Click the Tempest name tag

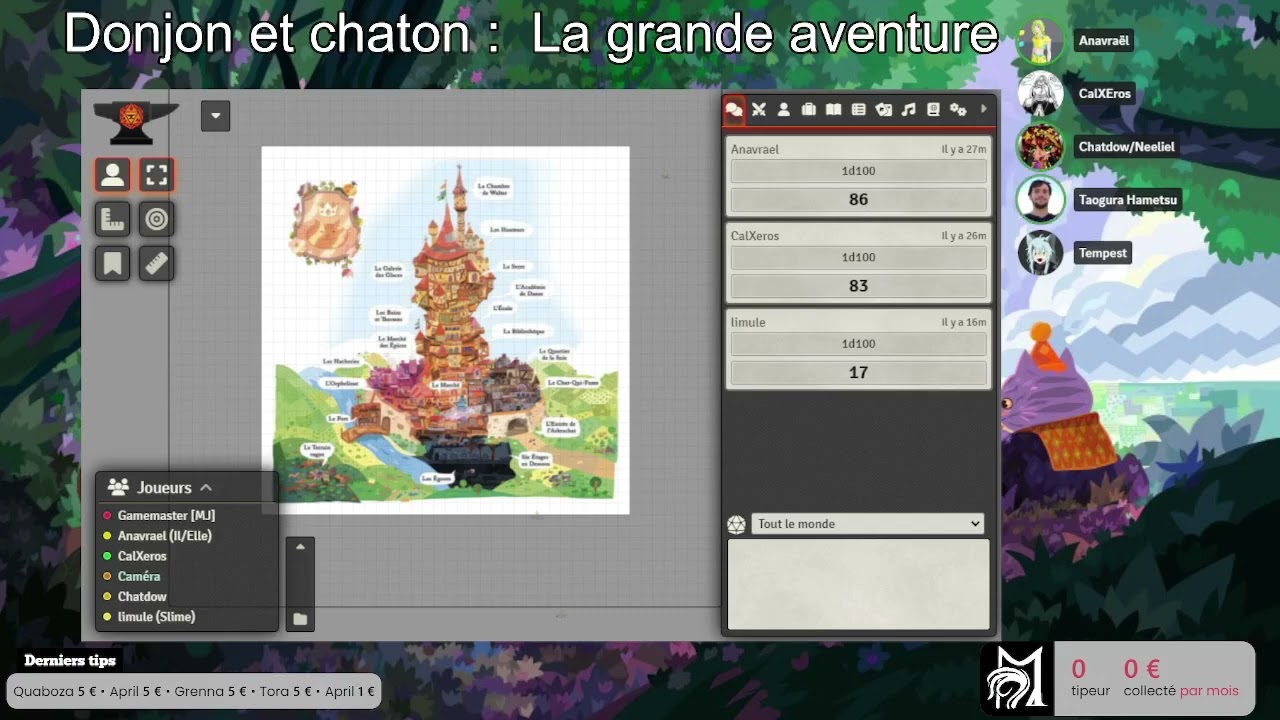coord(1103,253)
